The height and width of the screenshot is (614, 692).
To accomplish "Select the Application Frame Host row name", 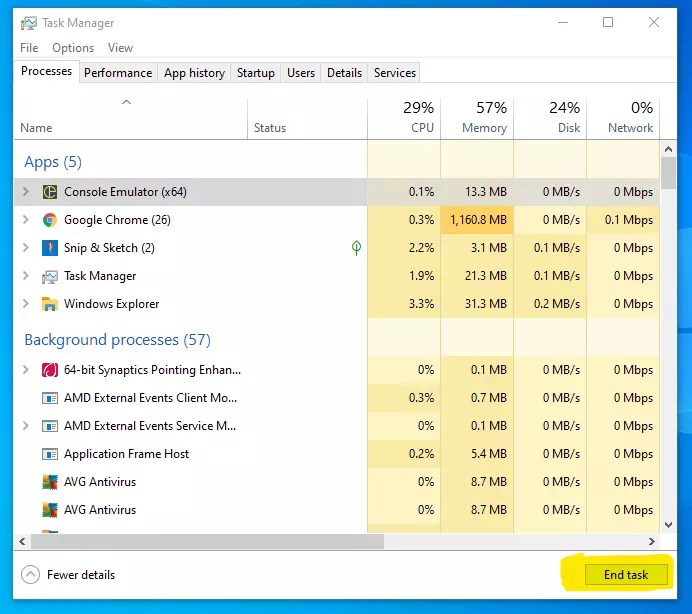I will (x=126, y=454).
